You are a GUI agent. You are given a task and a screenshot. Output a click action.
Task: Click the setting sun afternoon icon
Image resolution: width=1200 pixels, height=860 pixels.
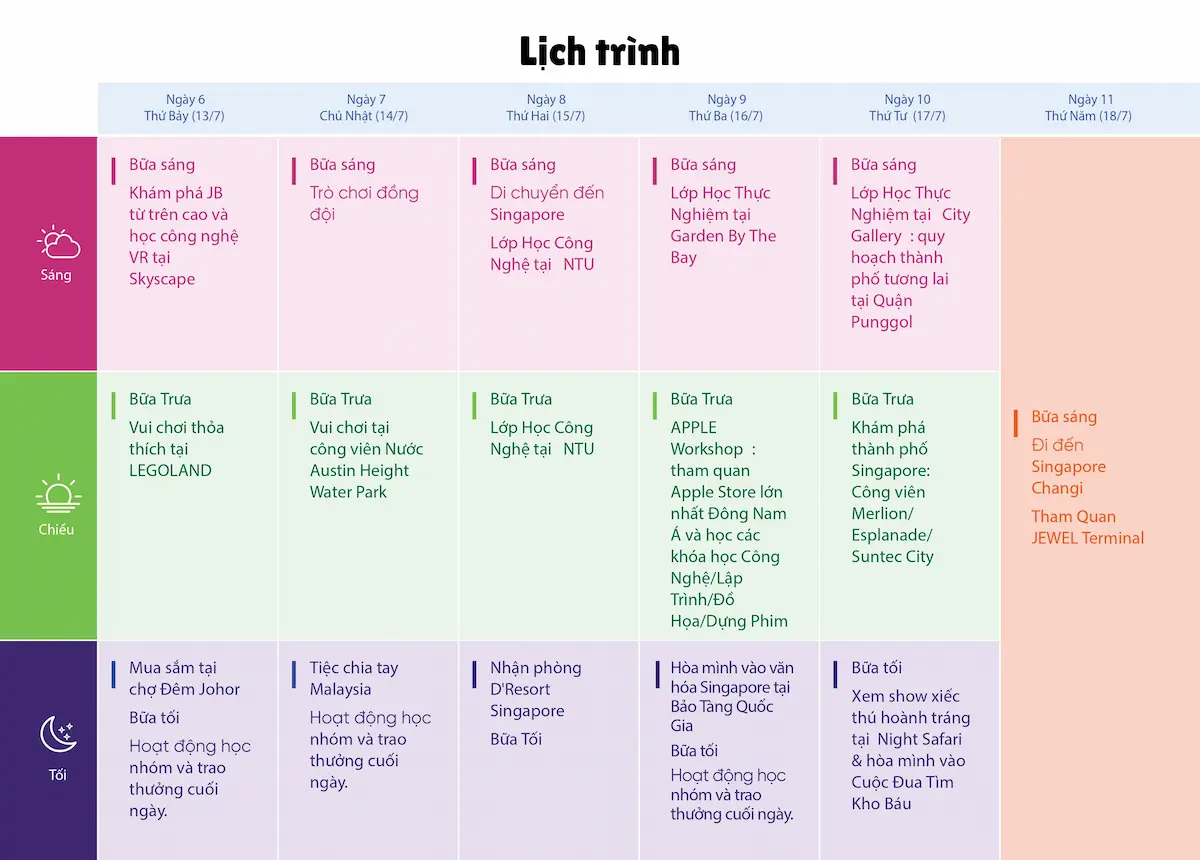pyautogui.click(x=57, y=495)
